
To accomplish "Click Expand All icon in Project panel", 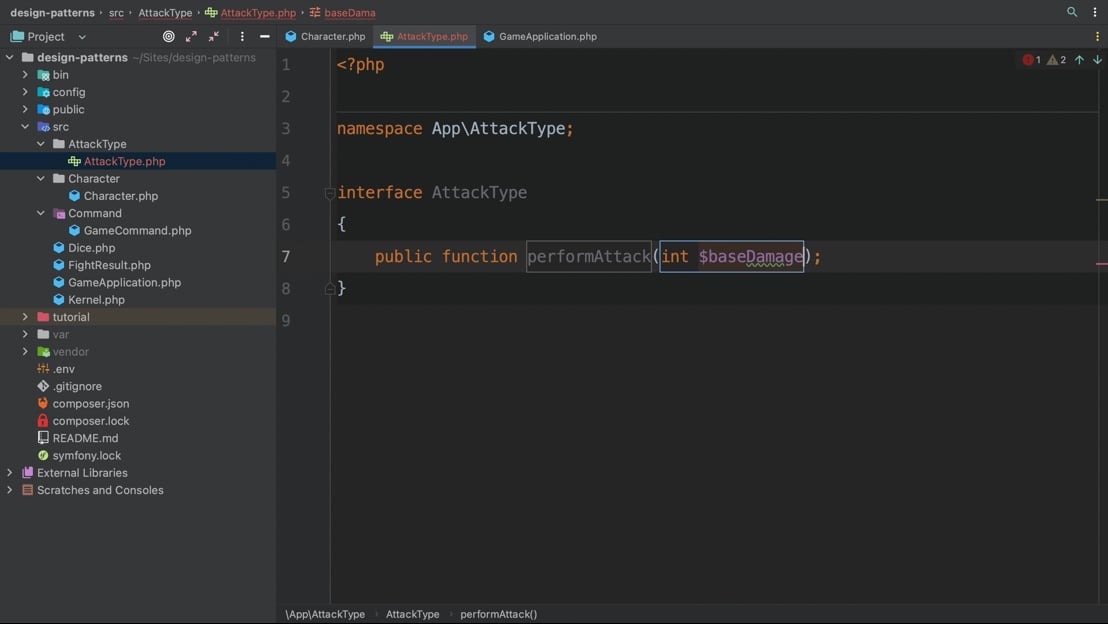I will point(191,36).
